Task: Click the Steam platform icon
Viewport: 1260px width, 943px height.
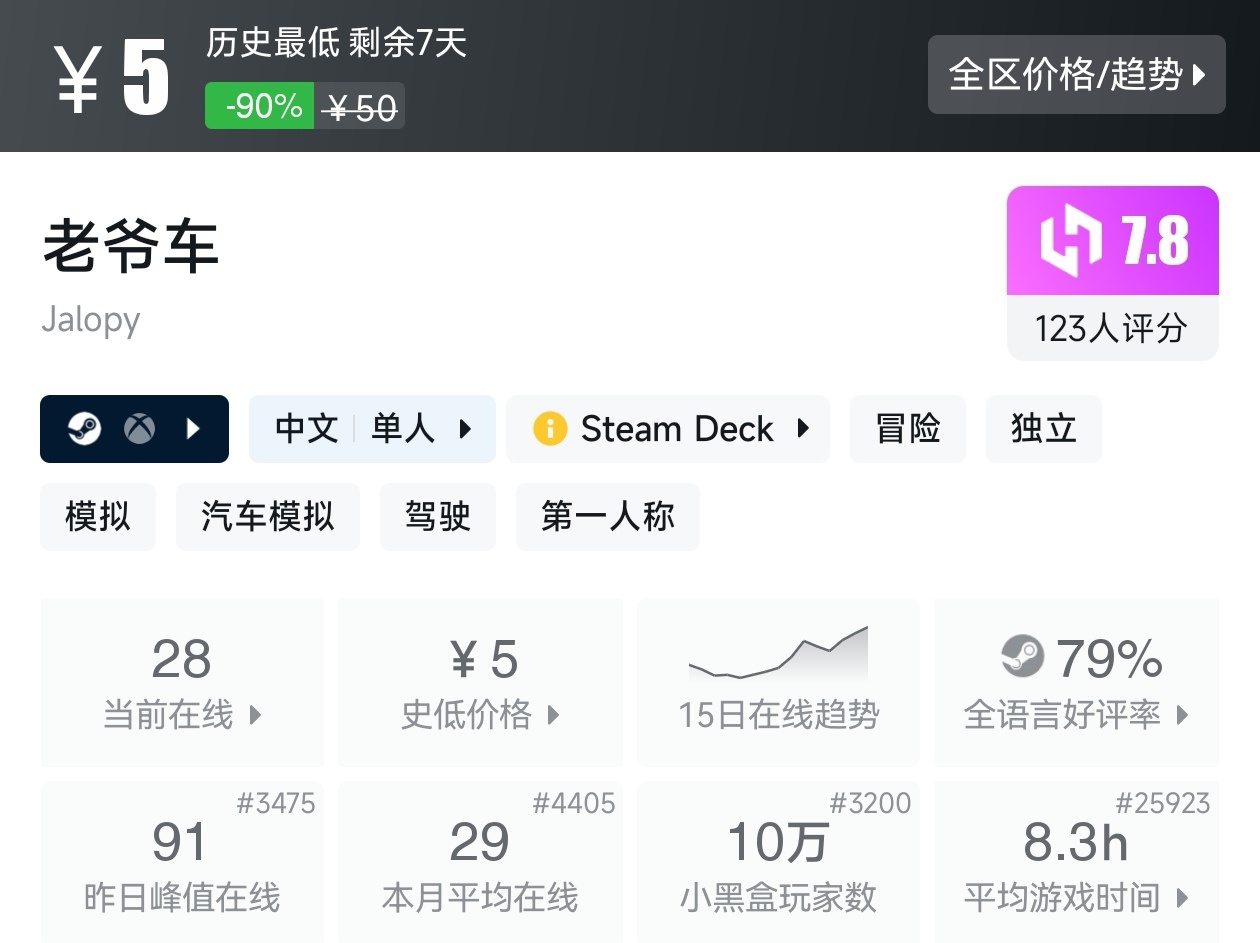Action: [x=84, y=429]
